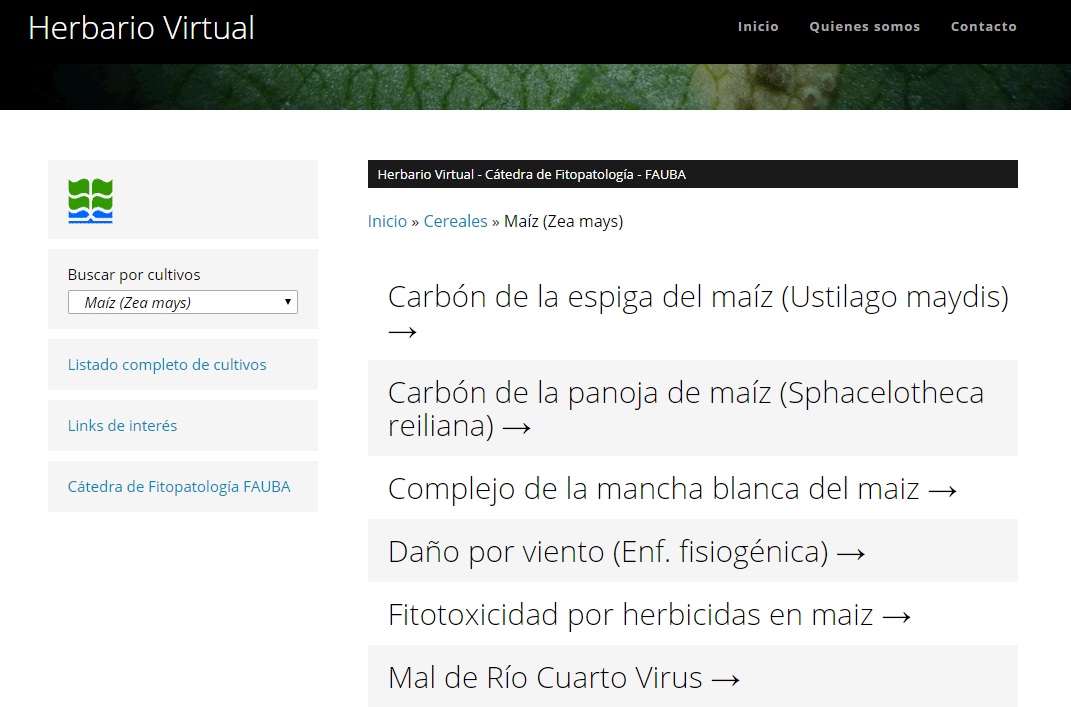
Task: Click the arrow after Daño por viento
Action: coord(851,552)
